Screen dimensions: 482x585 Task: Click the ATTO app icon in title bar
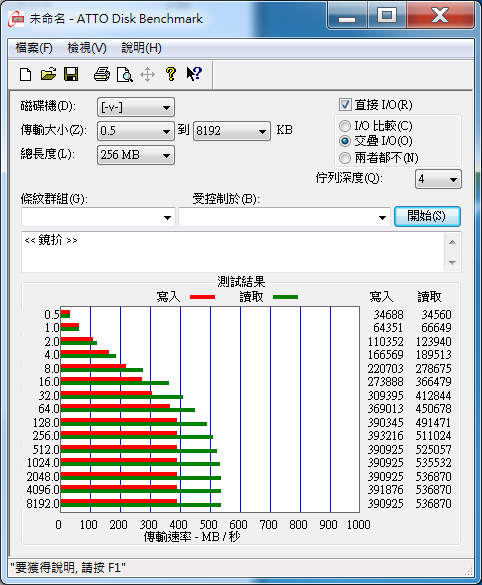coord(16,19)
